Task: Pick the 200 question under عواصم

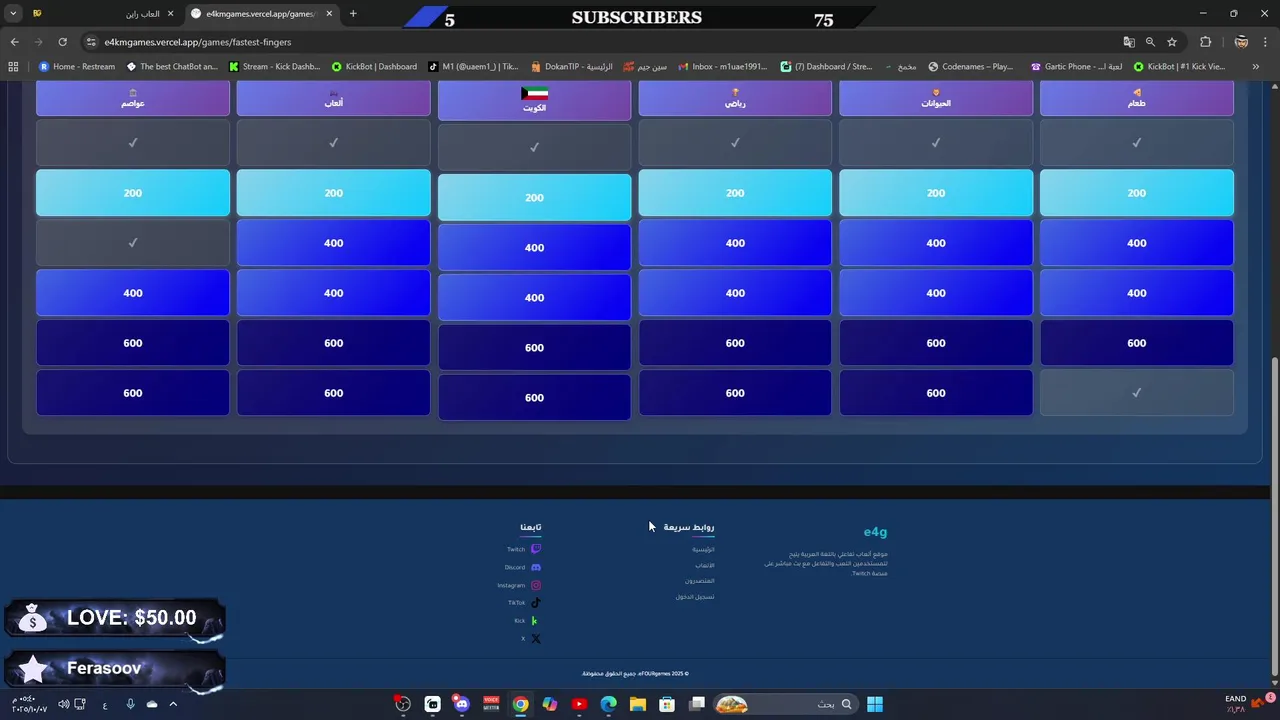Action: pos(133,193)
